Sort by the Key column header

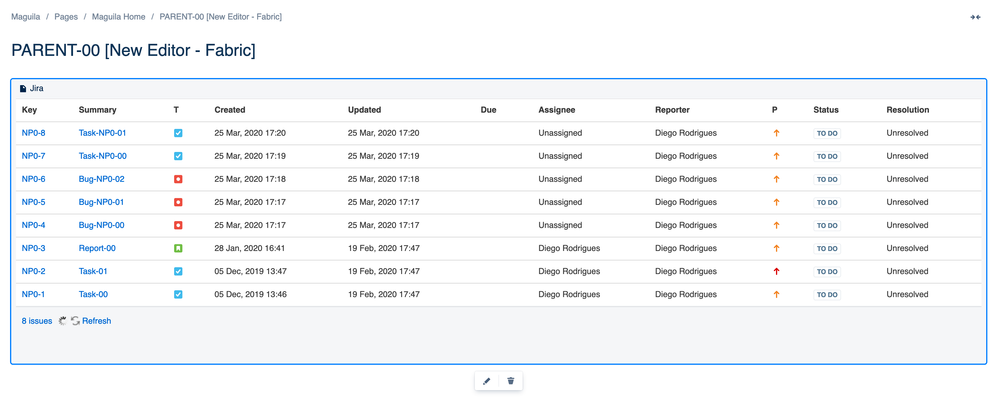tap(29, 110)
